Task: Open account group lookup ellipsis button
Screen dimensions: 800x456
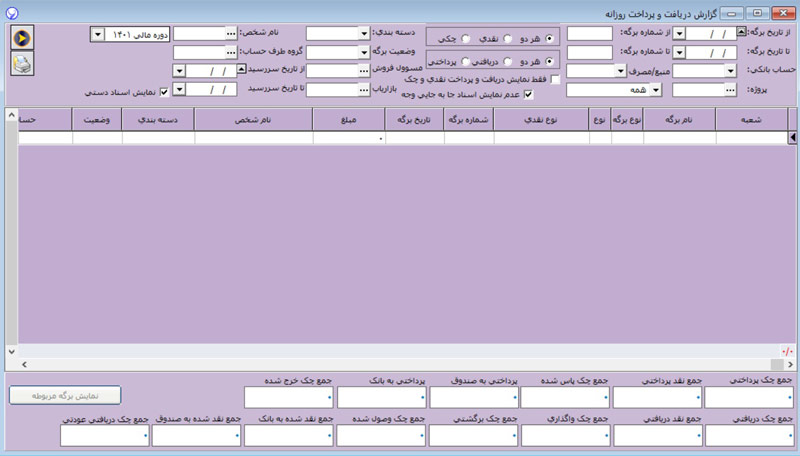Action: [x=230, y=52]
